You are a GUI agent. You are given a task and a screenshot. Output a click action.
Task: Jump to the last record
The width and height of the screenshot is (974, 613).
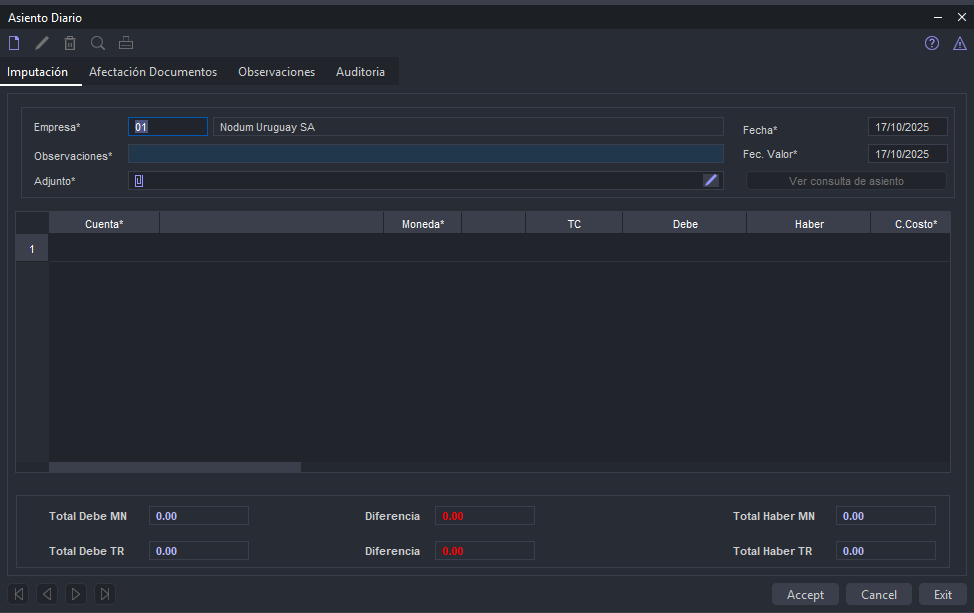(x=104, y=594)
